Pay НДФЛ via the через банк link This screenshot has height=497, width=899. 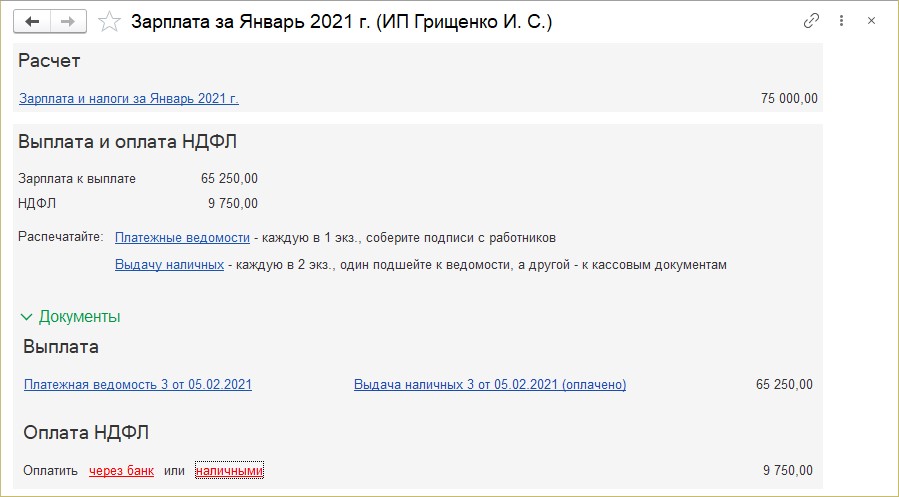122,471
